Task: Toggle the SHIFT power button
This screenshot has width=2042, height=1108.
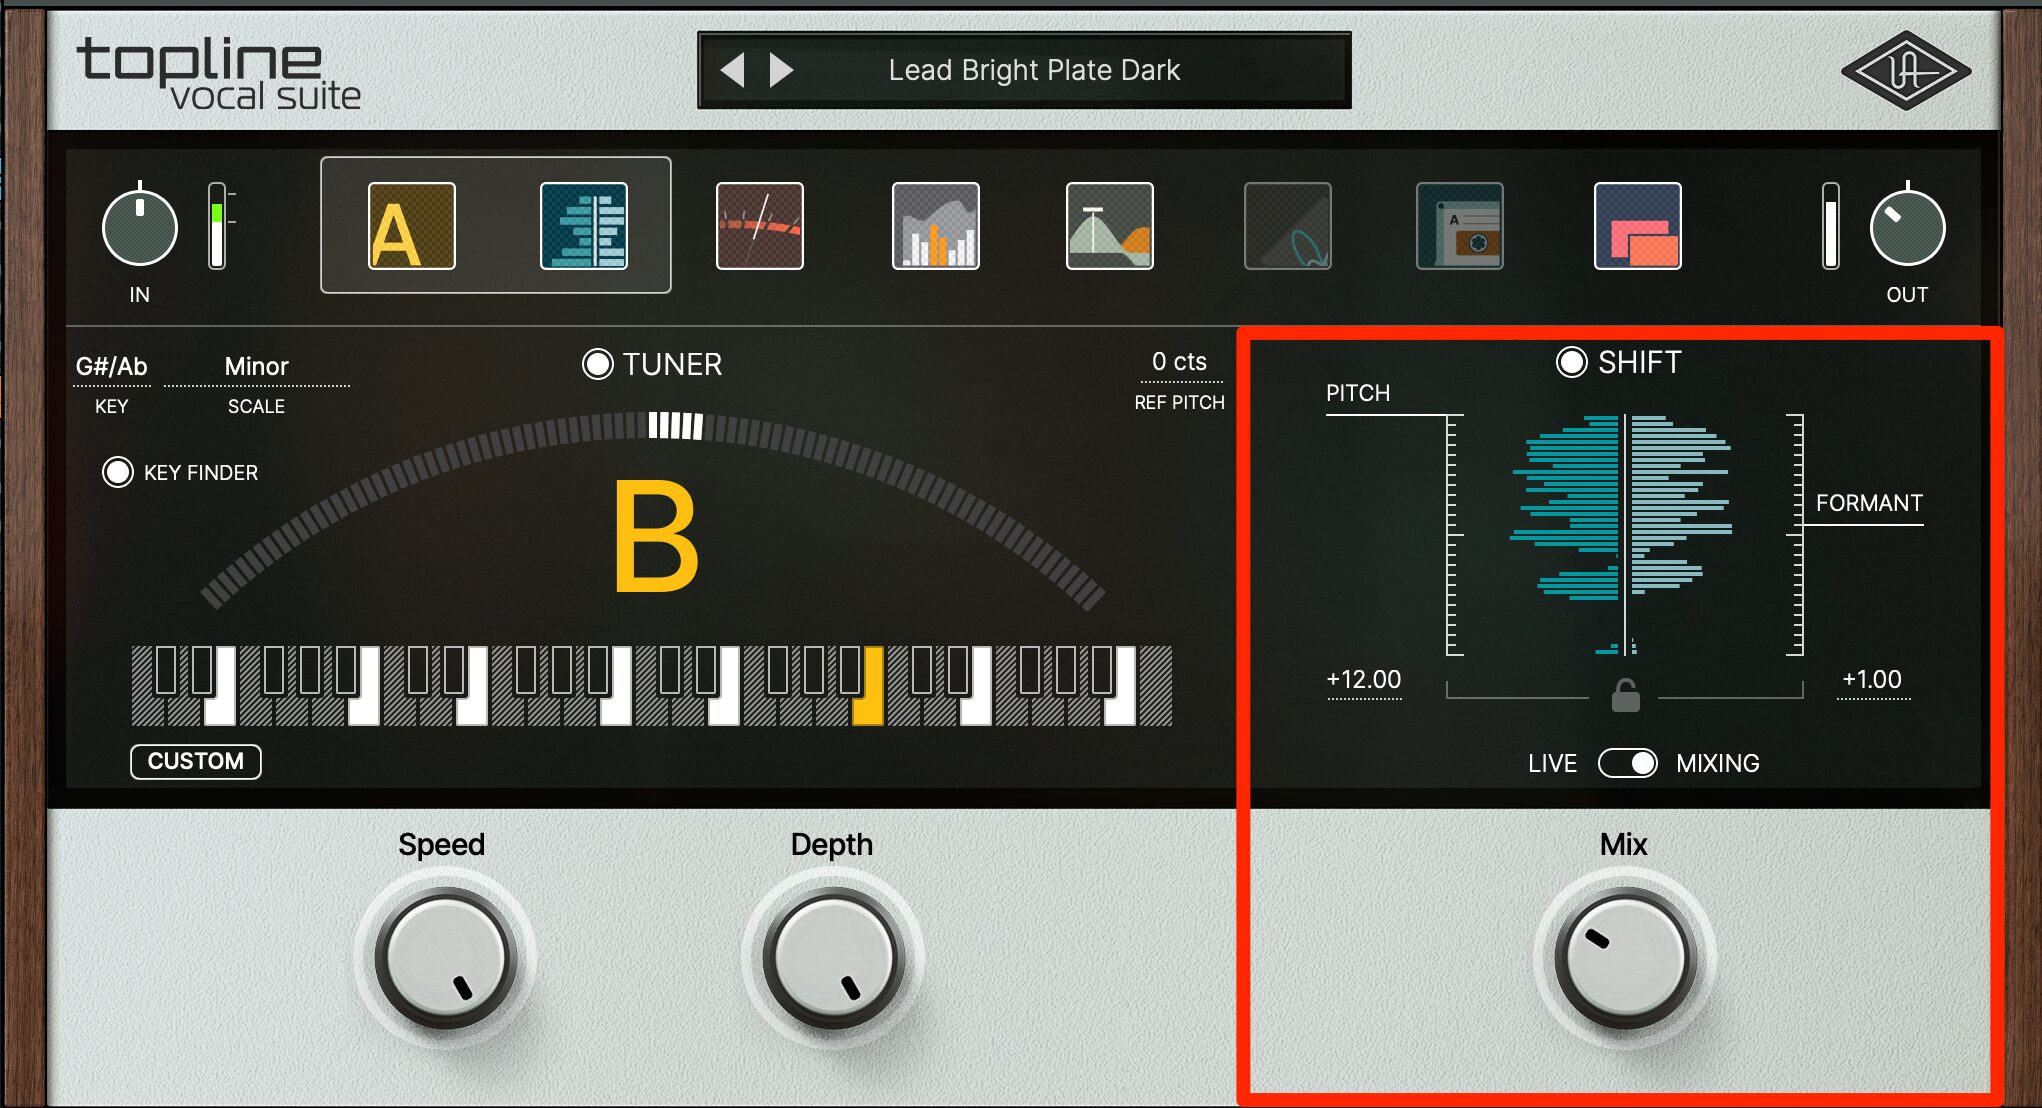Action: coord(1572,362)
